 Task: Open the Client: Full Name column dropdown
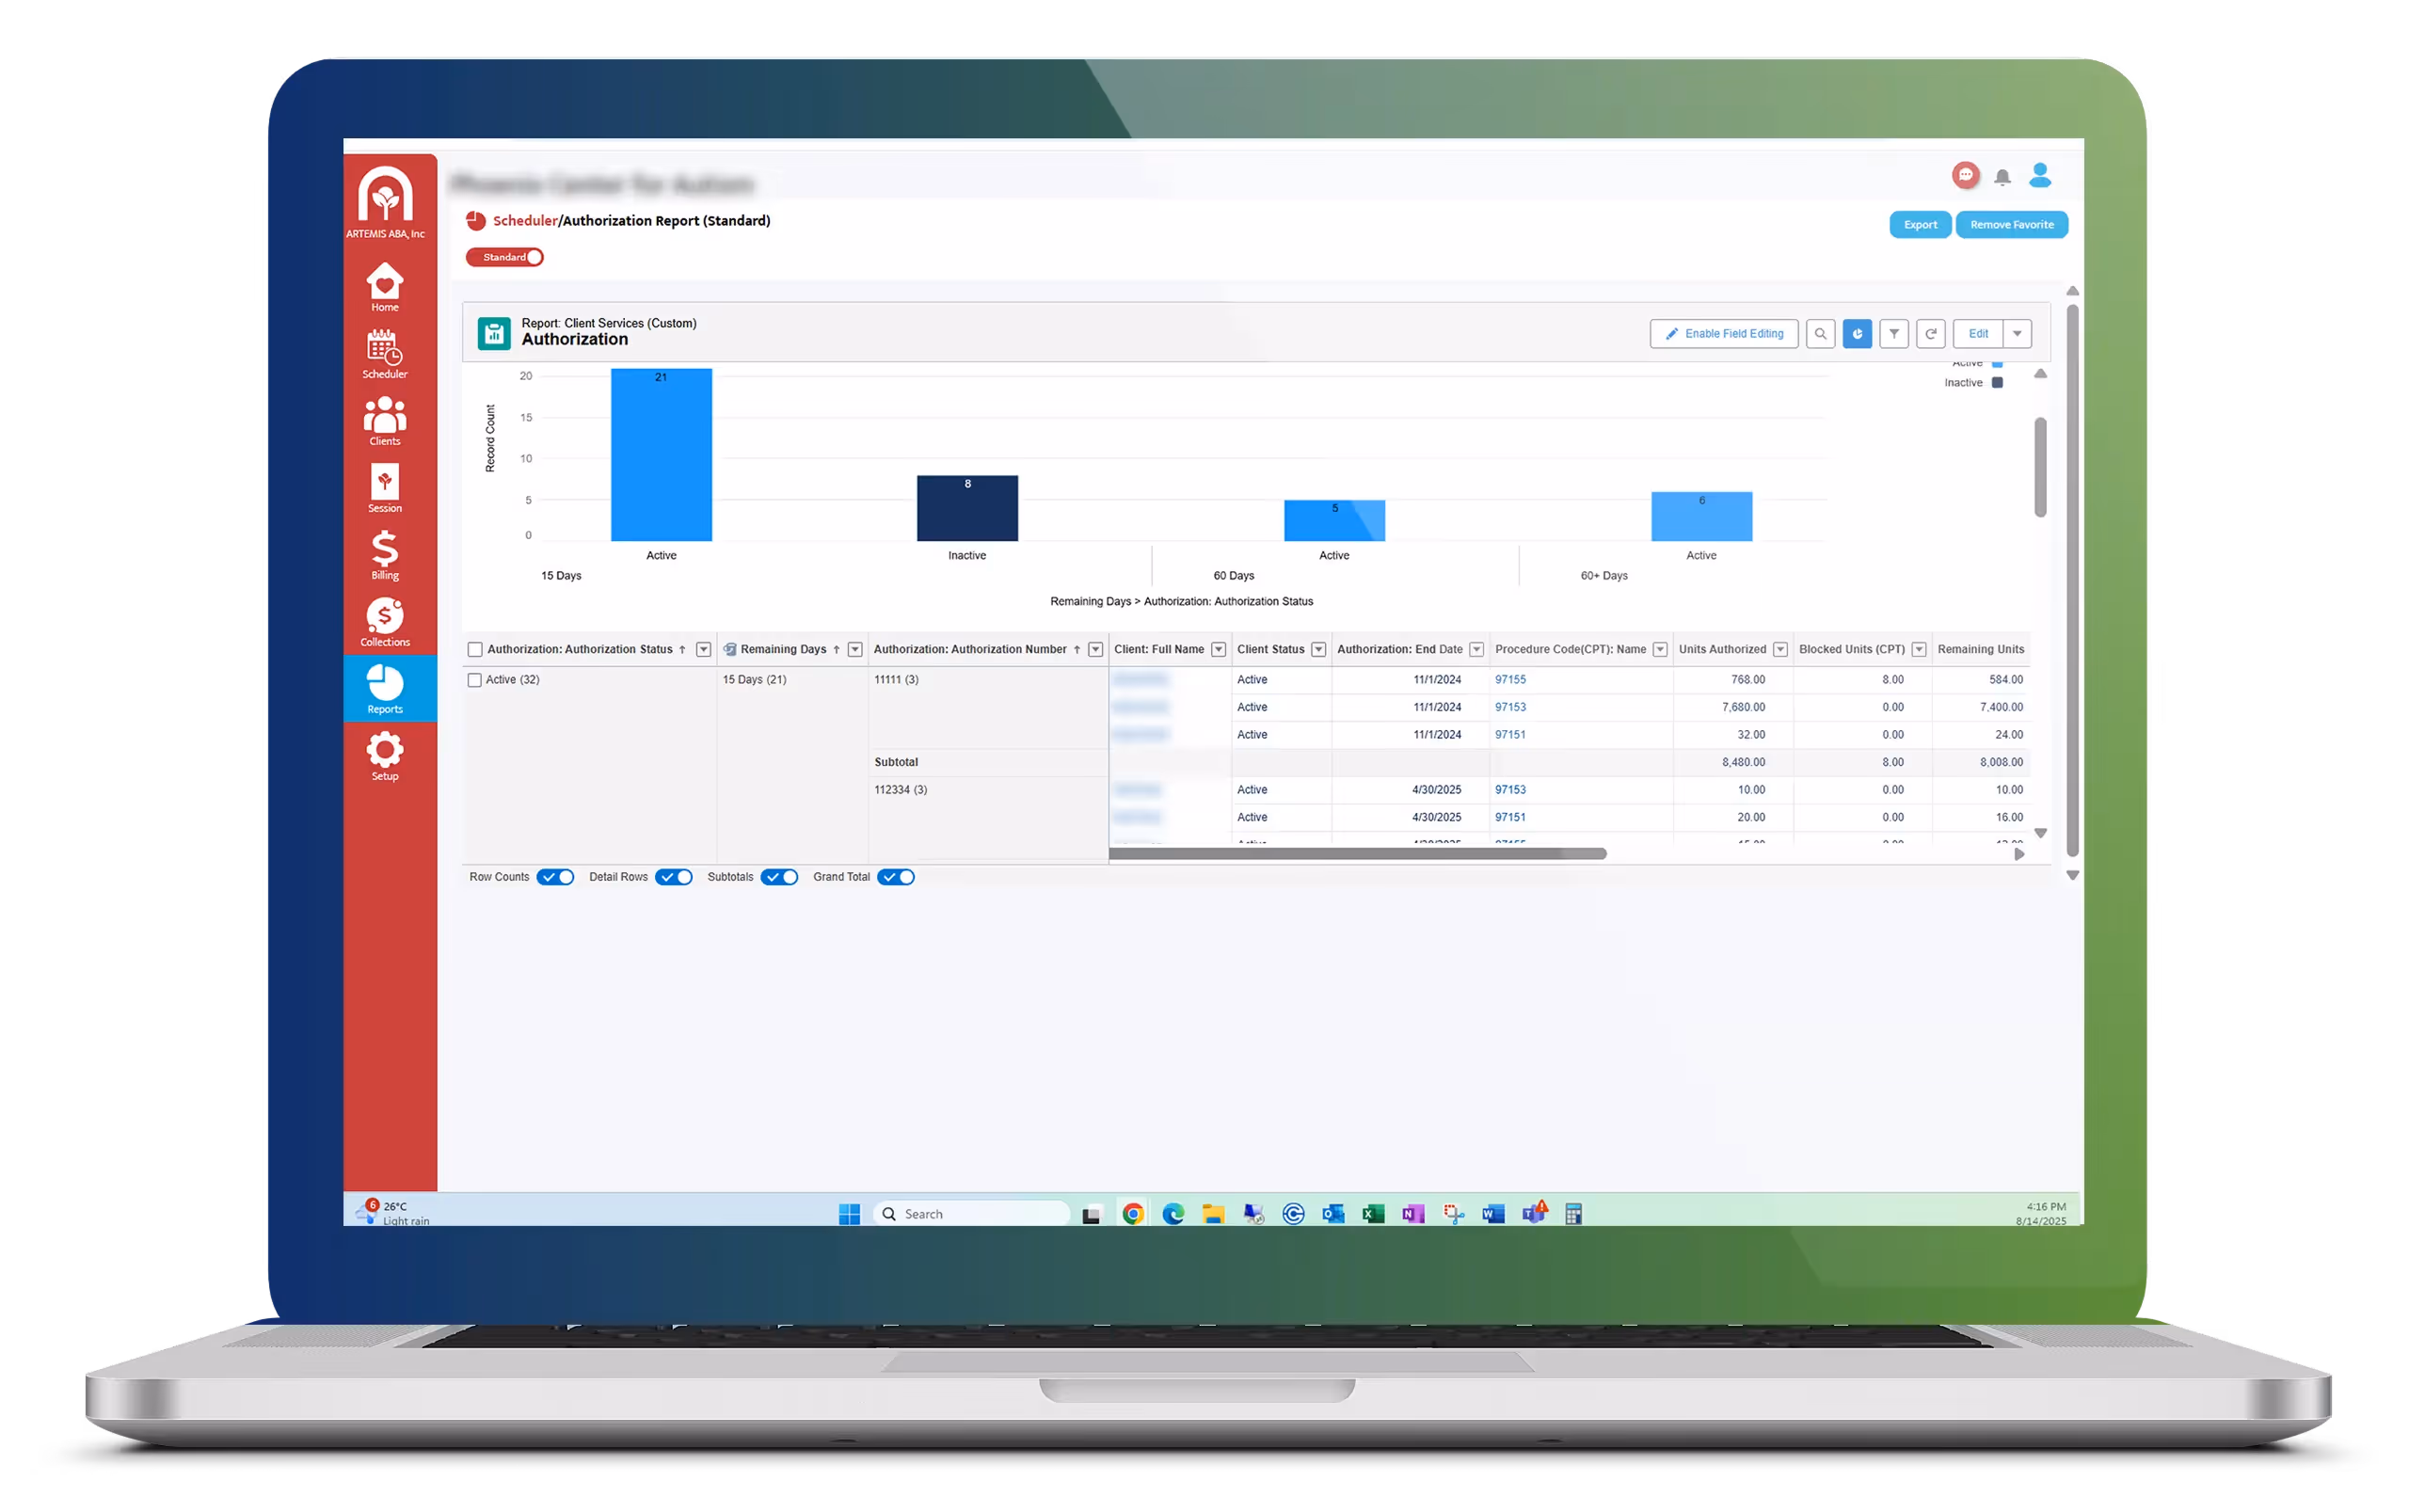tap(1218, 649)
